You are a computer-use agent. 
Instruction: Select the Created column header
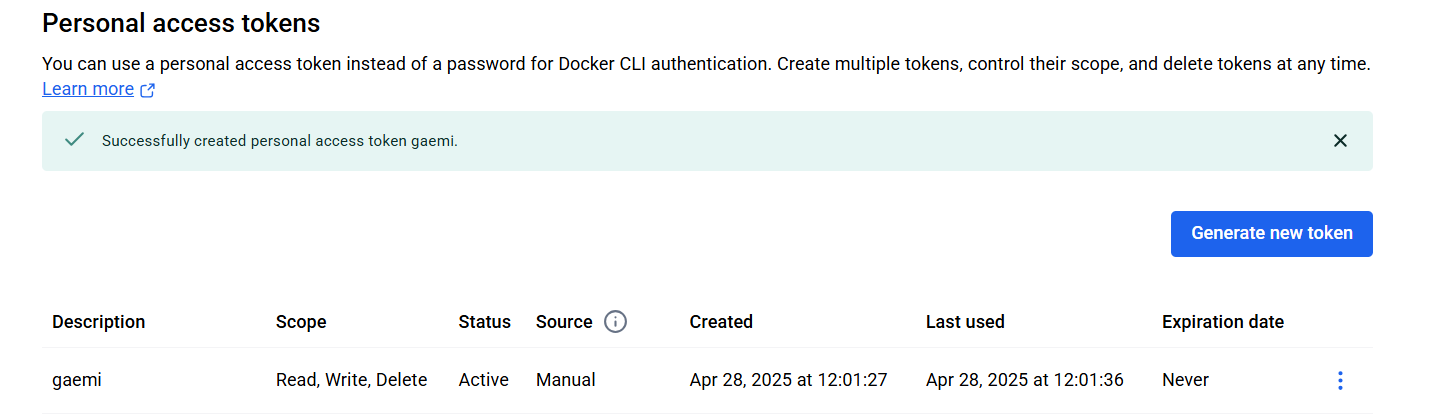click(721, 322)
